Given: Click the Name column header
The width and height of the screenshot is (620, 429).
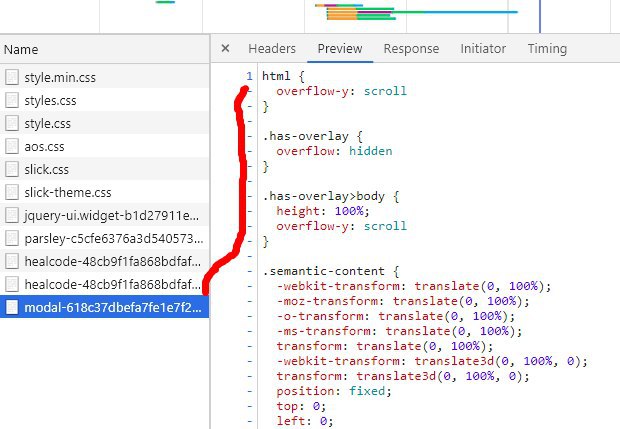Looking at the screenshot, I should coord(104,49).
